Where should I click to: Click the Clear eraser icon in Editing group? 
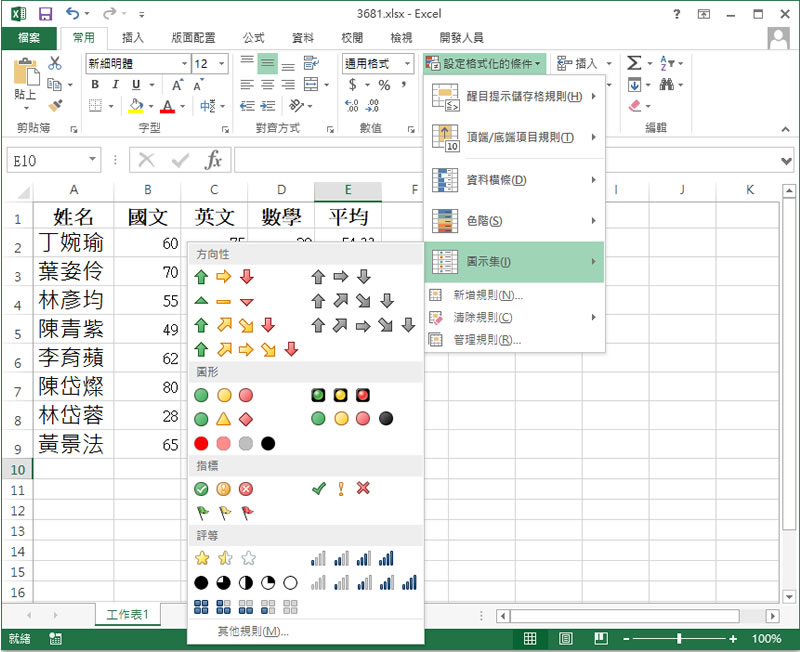coord(634,106)
